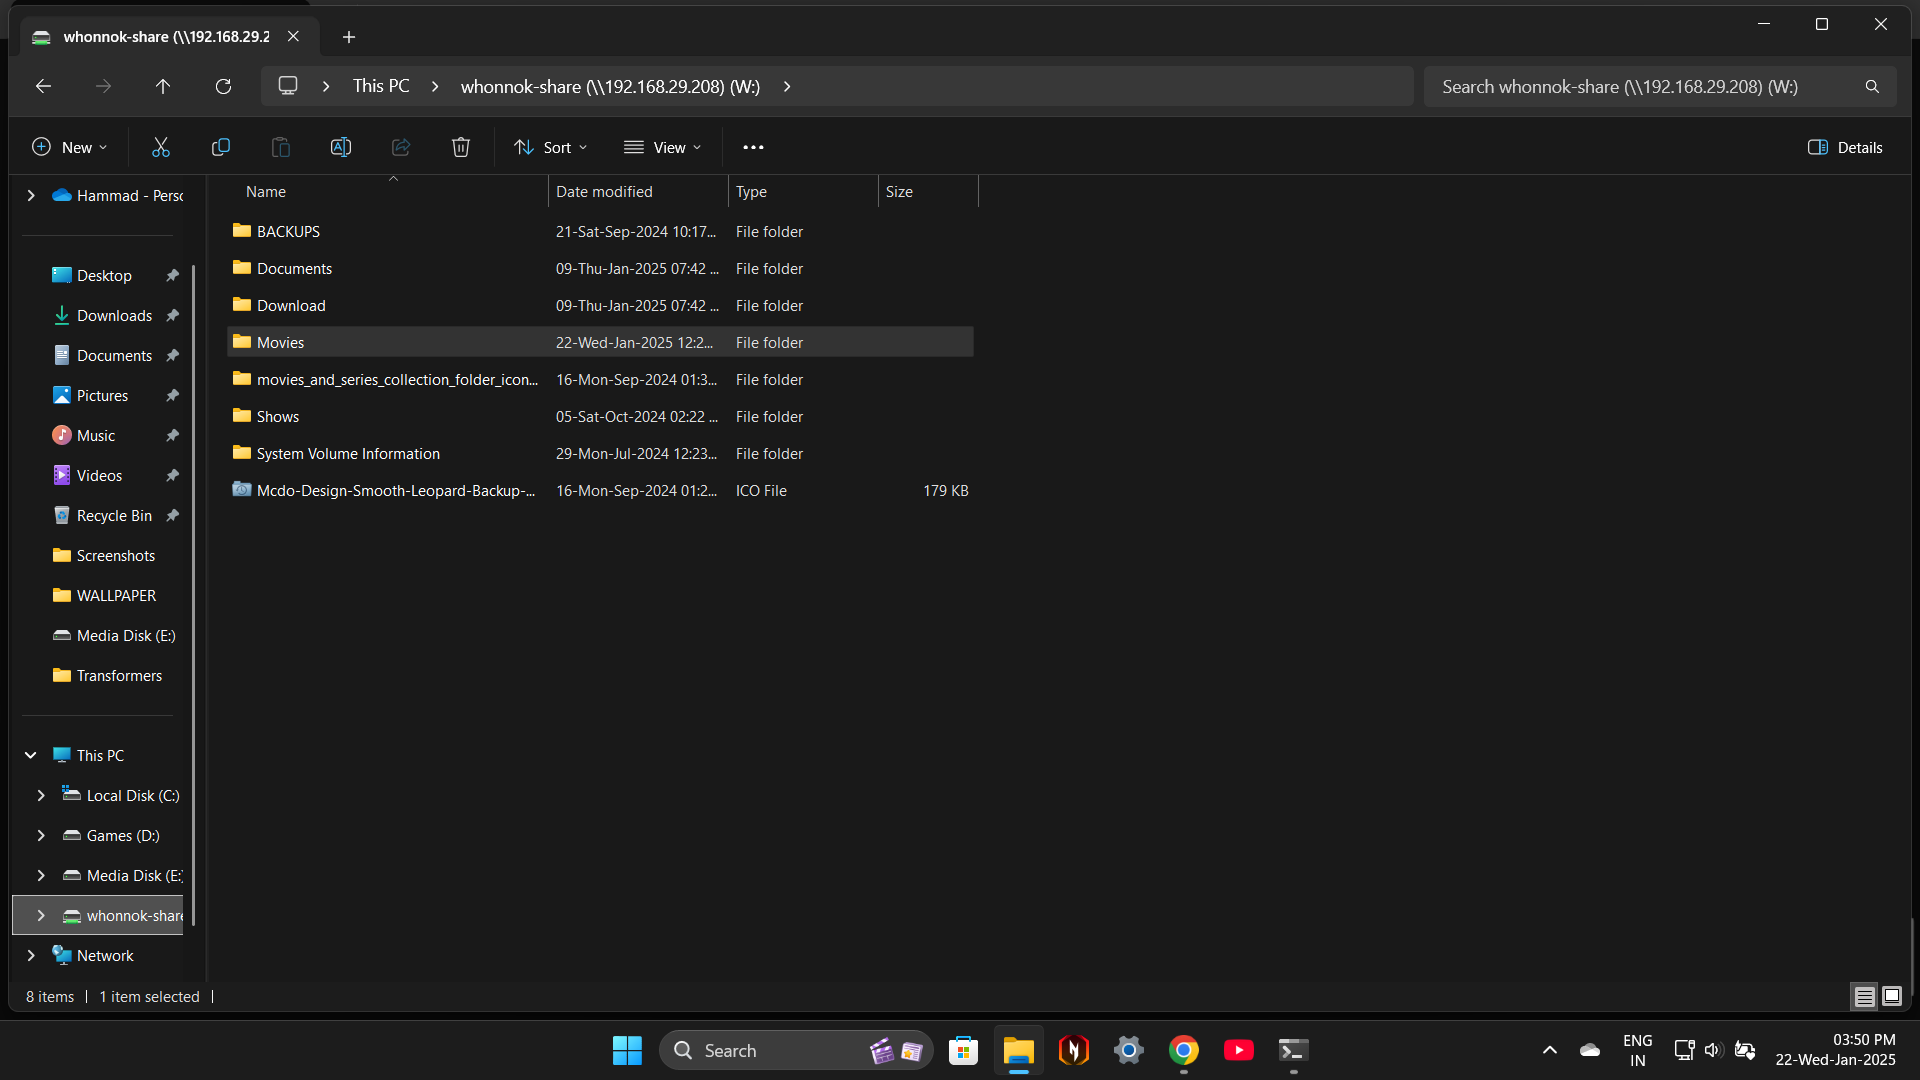1920x1080 pixels.
Task: Collapse the This PC tree node
Action: [31, 756]
